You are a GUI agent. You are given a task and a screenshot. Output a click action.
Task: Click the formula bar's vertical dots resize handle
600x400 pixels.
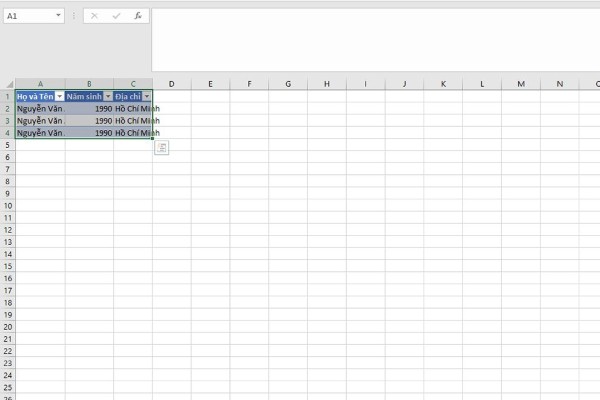pos(75,17)
